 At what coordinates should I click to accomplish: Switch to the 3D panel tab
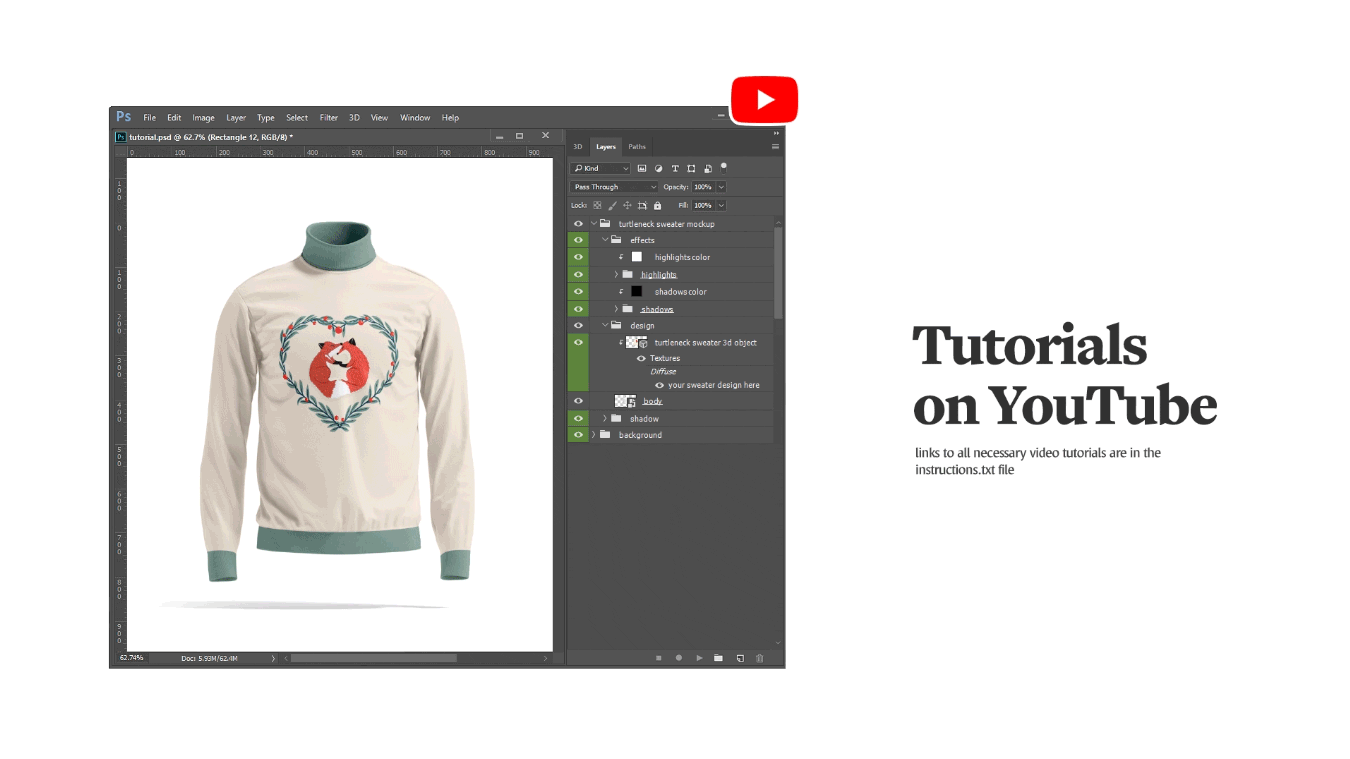click(577, 147)
